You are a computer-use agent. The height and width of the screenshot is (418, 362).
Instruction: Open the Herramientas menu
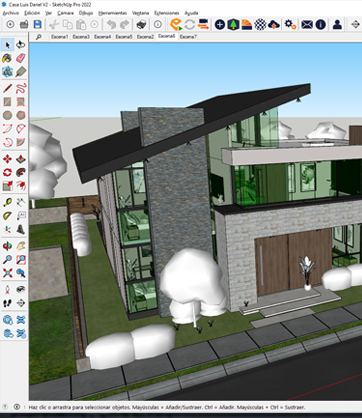click(113, 13)
